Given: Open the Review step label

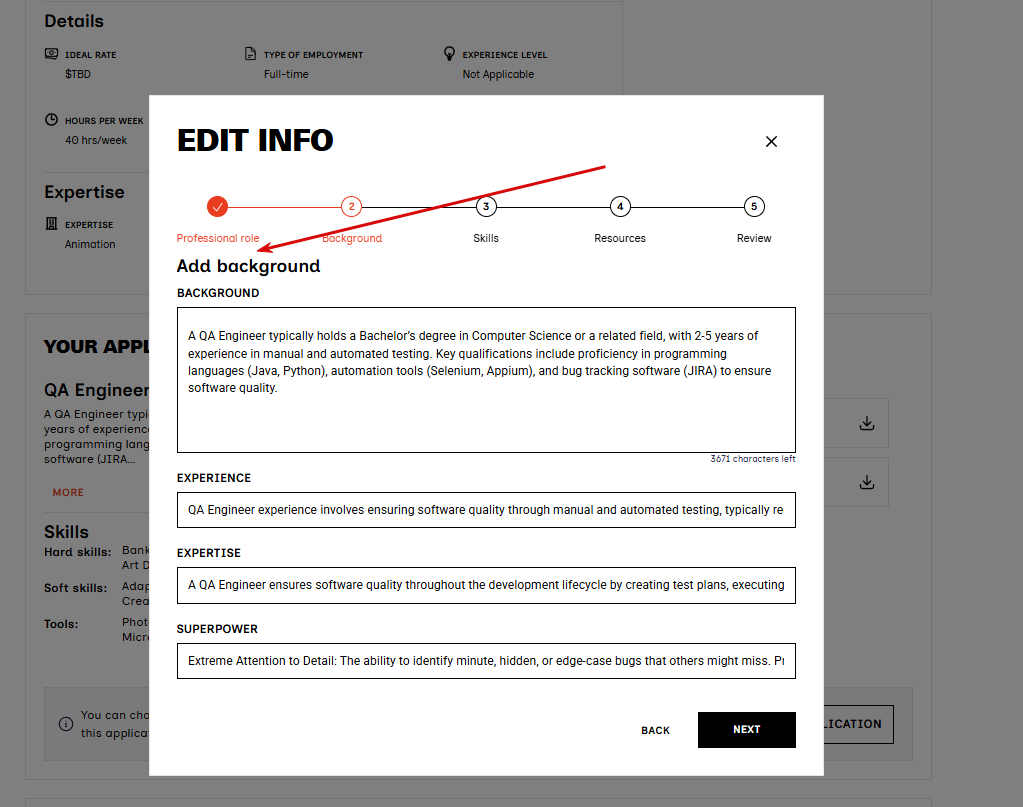Looking at the screenshot, I should pyautogui.click(x=754, y=238).
